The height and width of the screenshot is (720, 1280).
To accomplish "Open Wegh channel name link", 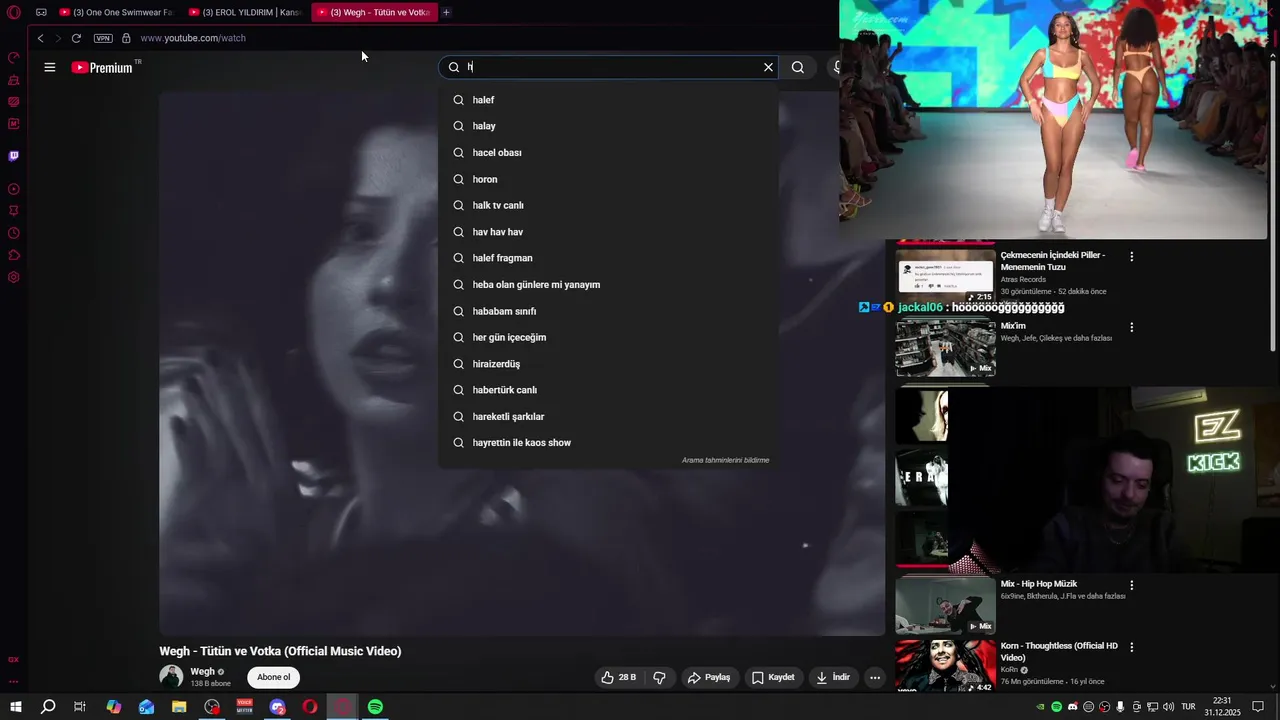I will (202, 672).
